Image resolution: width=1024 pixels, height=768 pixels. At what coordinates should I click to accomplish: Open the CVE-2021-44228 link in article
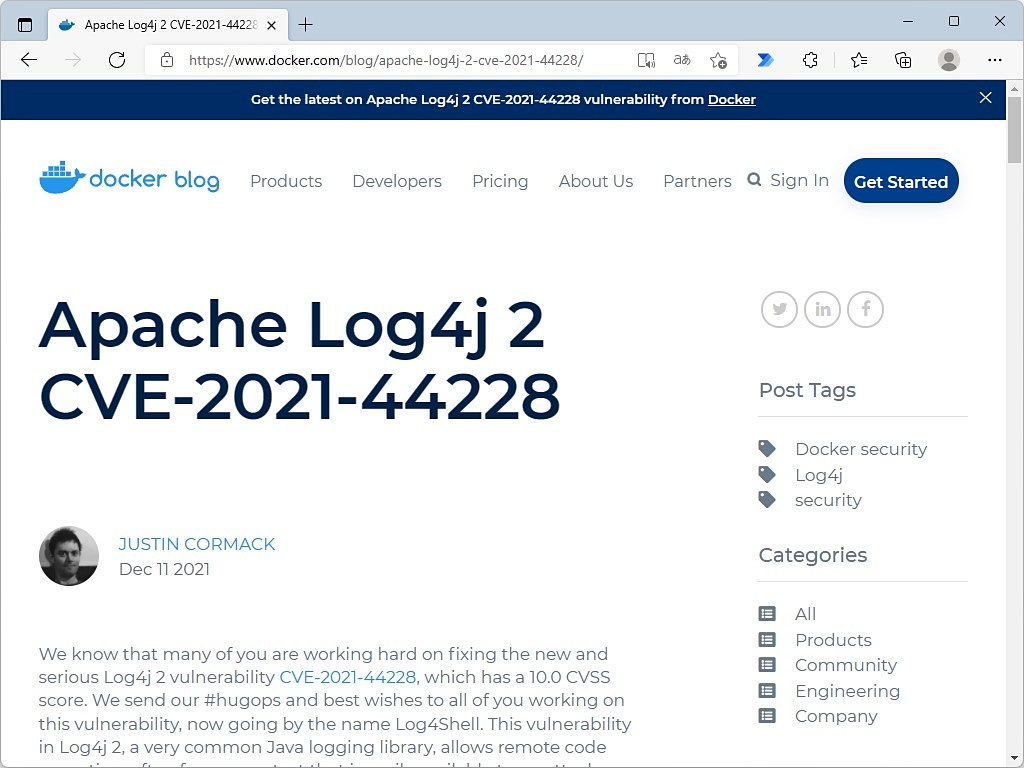[x=347, y=677]
